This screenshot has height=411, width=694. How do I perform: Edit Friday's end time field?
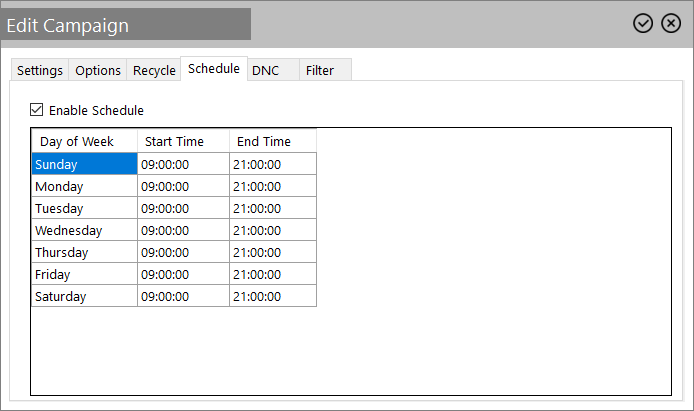click(x=272, y=274)
